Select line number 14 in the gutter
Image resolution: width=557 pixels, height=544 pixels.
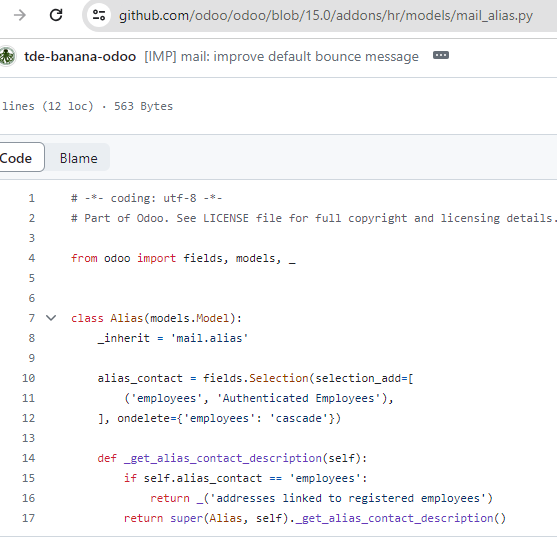click(x=28, y=458)
